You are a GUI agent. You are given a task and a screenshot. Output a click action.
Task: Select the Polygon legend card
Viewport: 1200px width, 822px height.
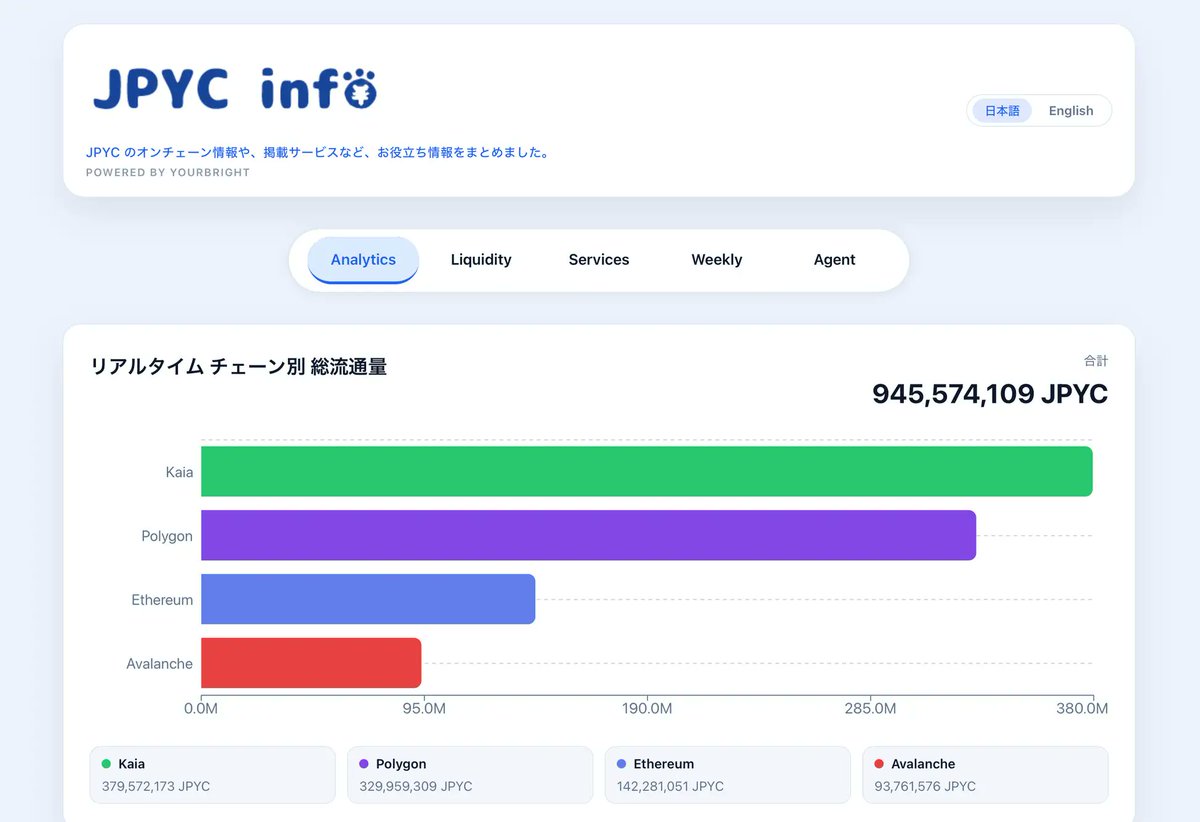470,775
